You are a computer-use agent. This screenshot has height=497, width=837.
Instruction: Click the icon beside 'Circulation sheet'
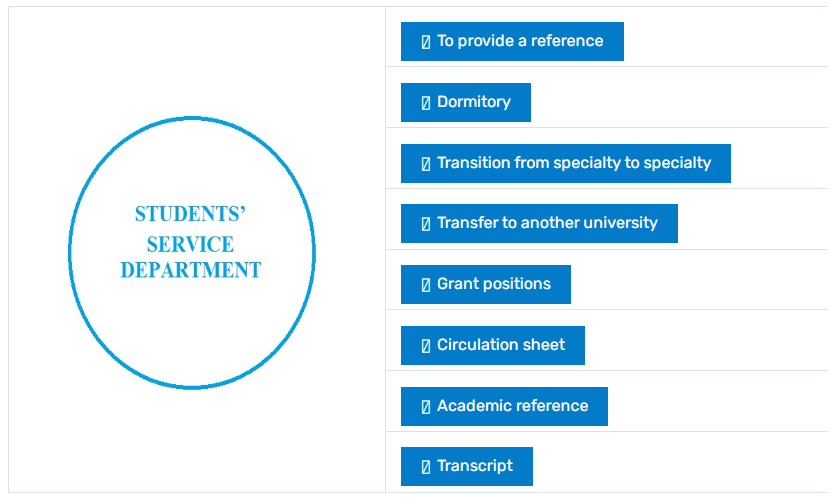pyautogui.click(x=425, y=345)
